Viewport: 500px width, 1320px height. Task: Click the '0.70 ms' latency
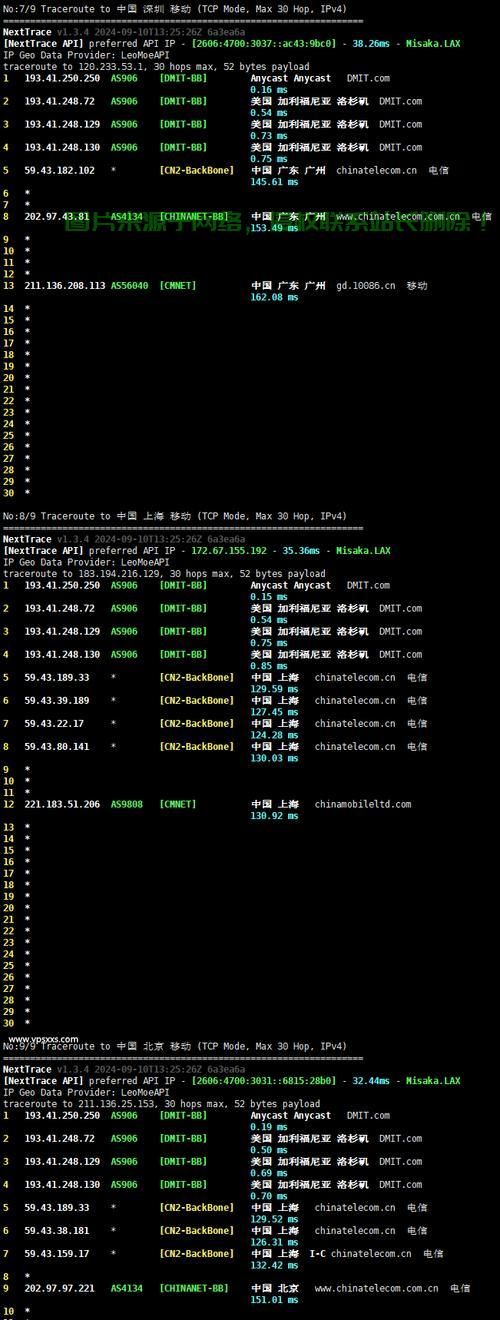(268, 1195)
